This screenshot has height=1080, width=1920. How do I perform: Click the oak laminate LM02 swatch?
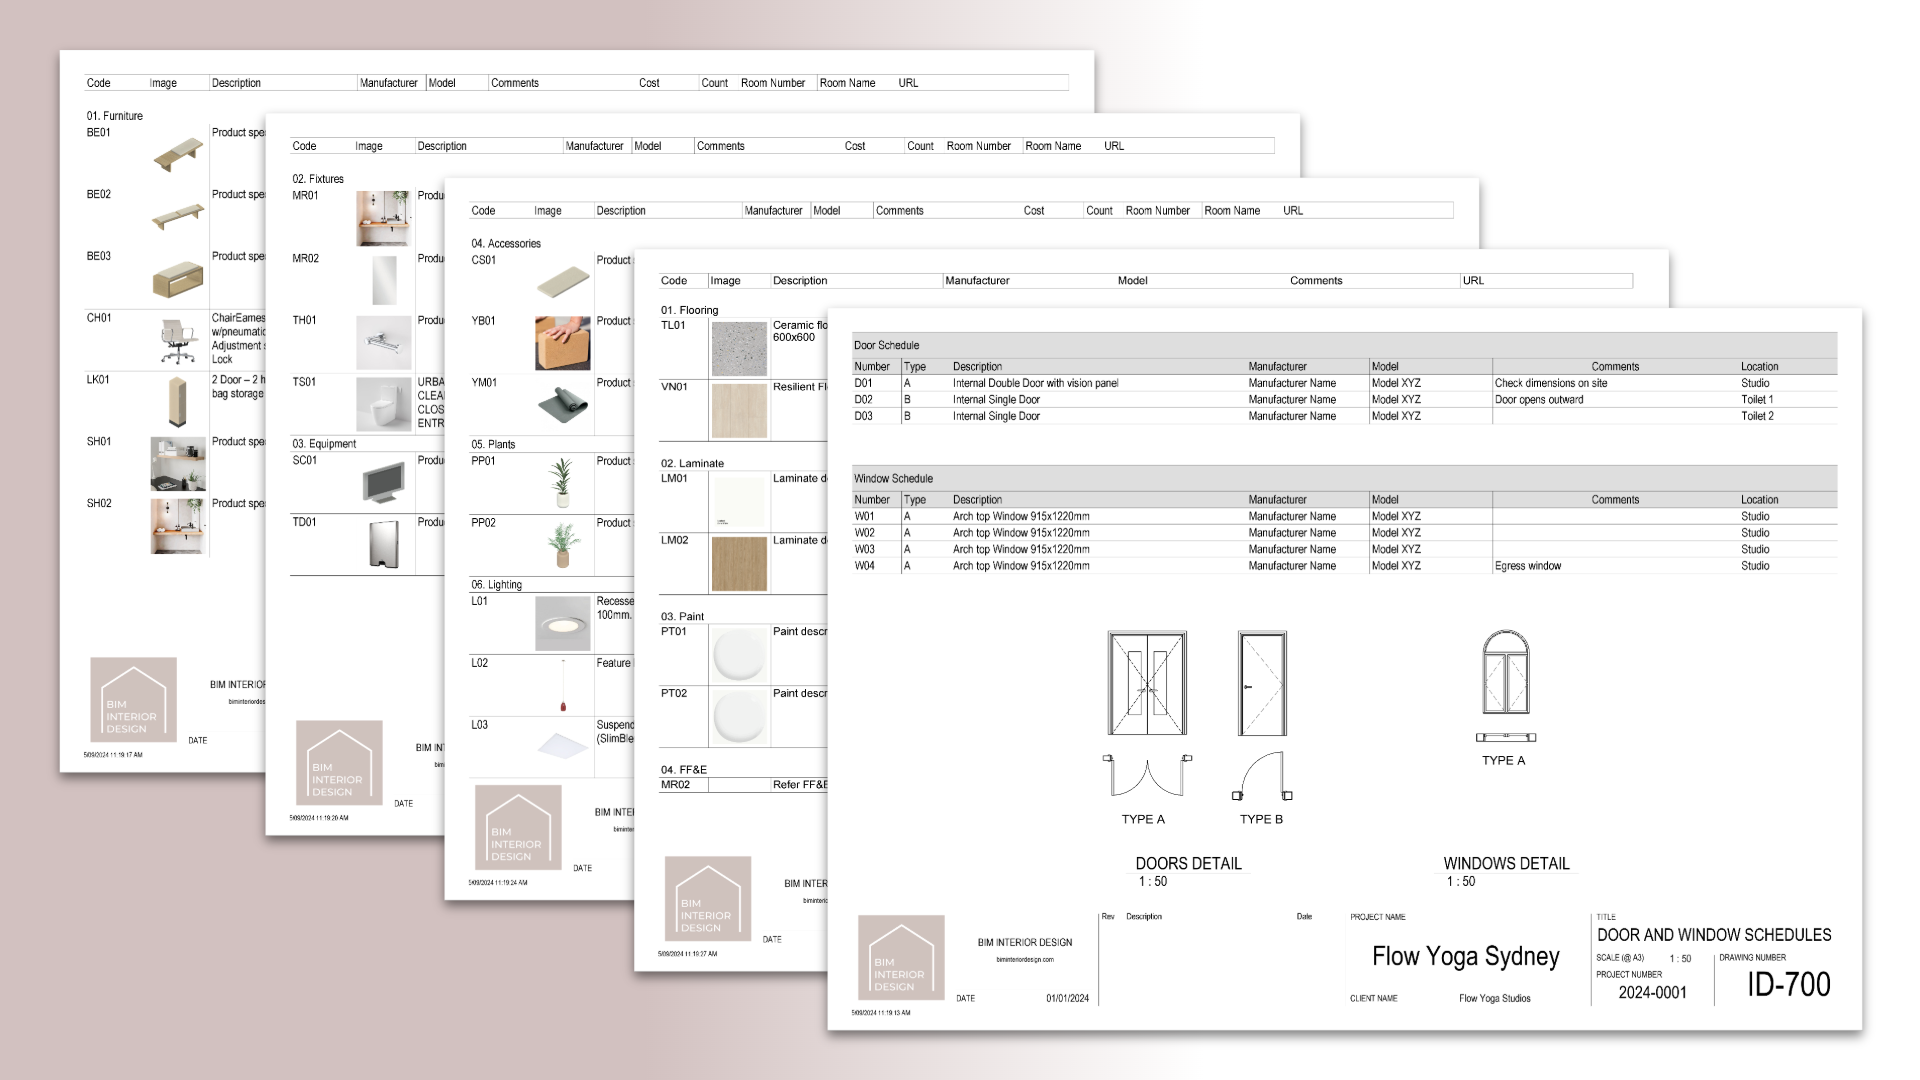pyautogui.click(x=739, y=563)
